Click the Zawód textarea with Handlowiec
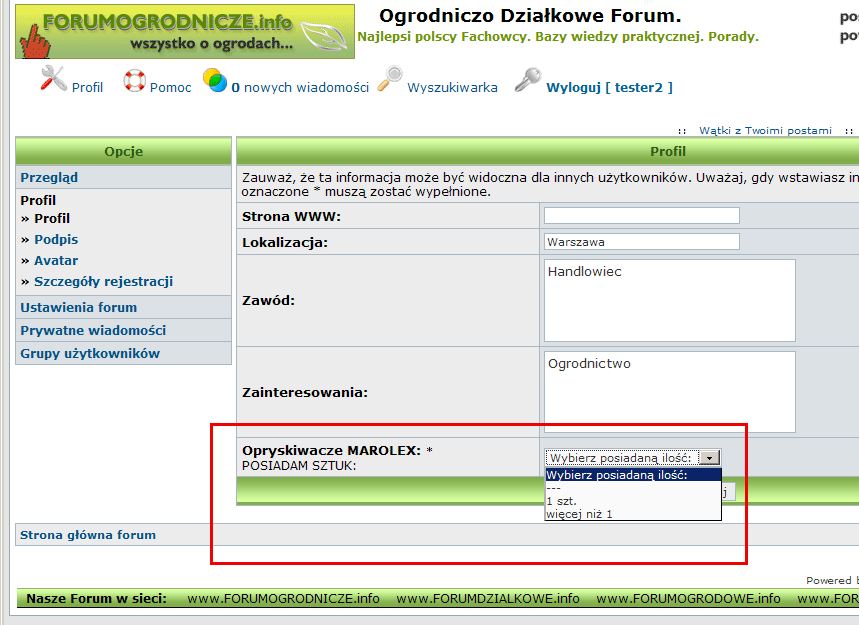This screenshot has height=625, width=859. pos(669,300)
